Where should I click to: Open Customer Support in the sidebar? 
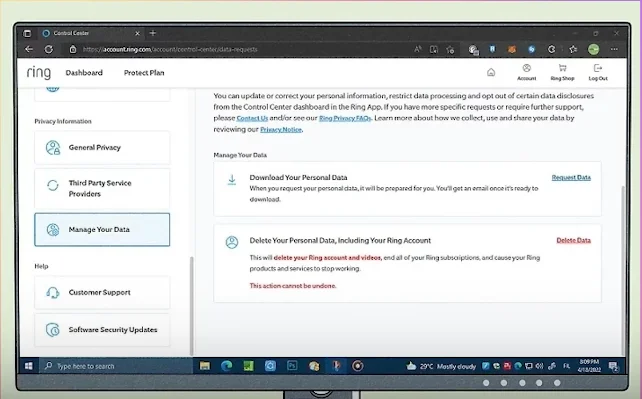point(102,292)
